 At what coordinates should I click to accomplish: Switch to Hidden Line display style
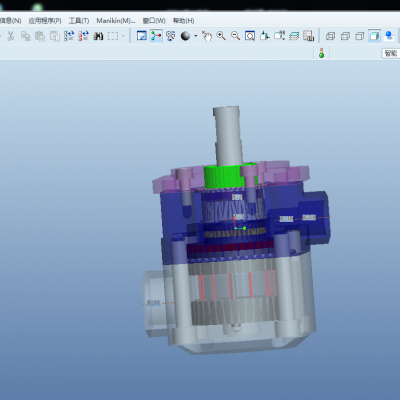pos(345,36)
